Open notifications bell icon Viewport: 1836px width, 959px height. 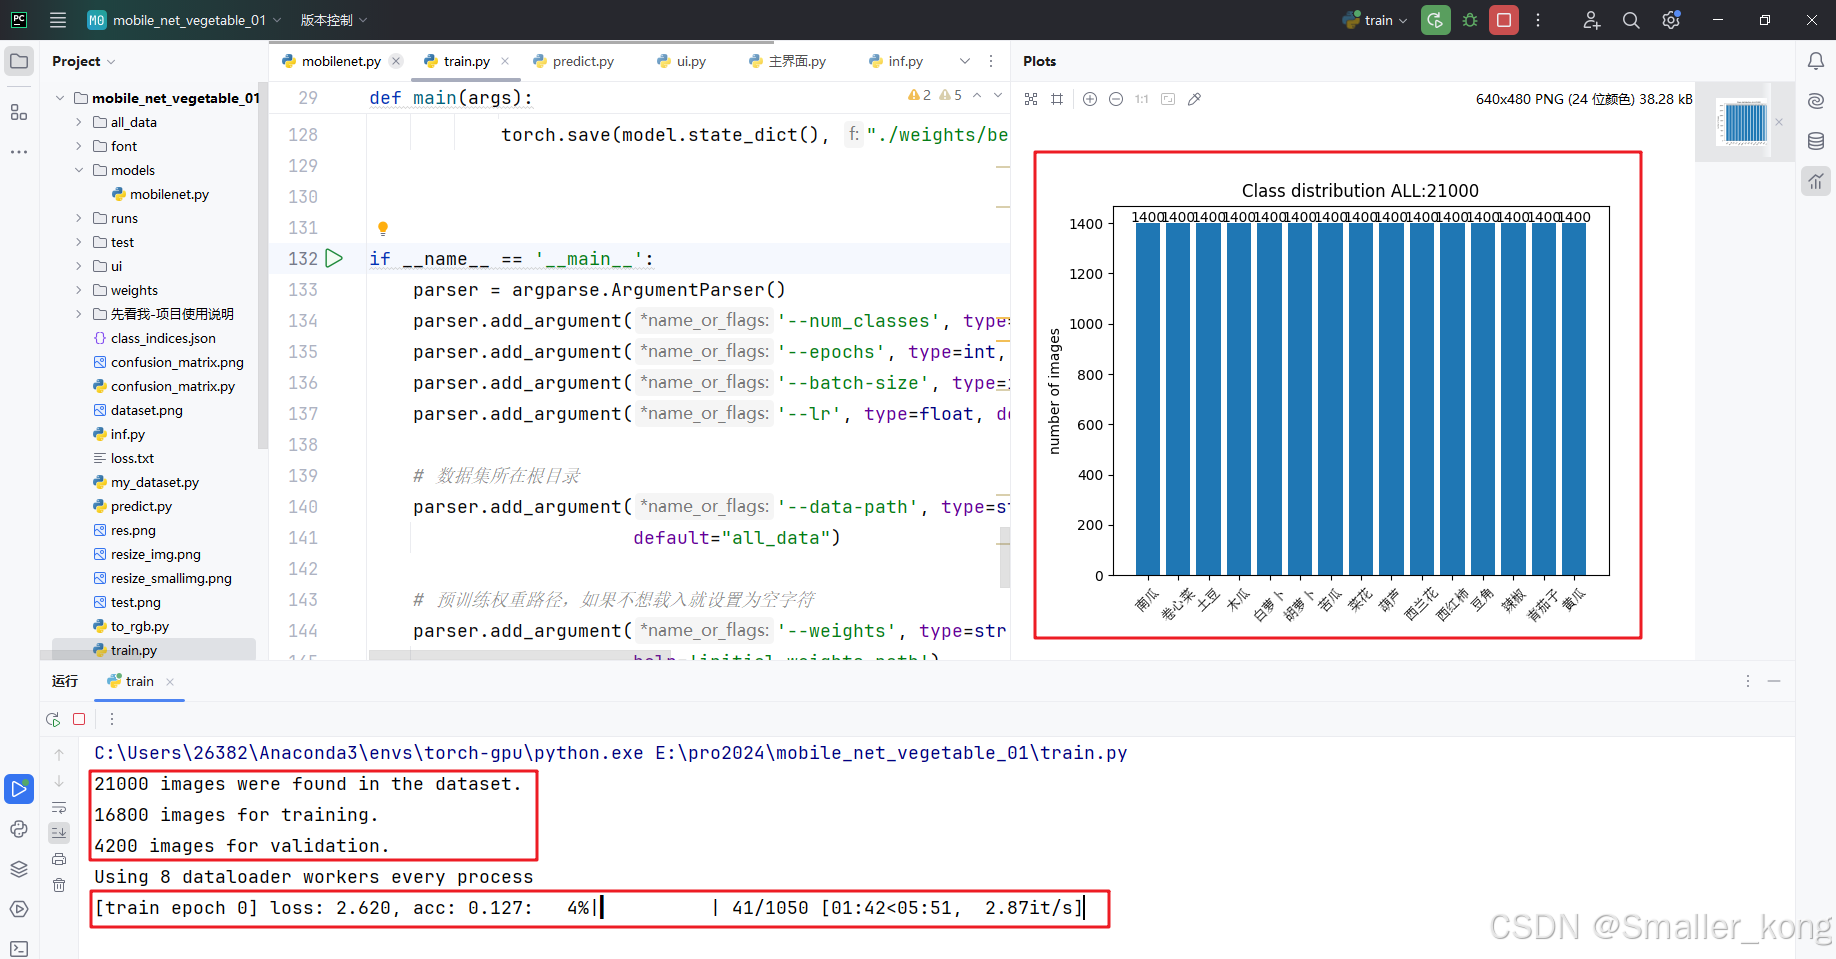(x=1816, y=61)
